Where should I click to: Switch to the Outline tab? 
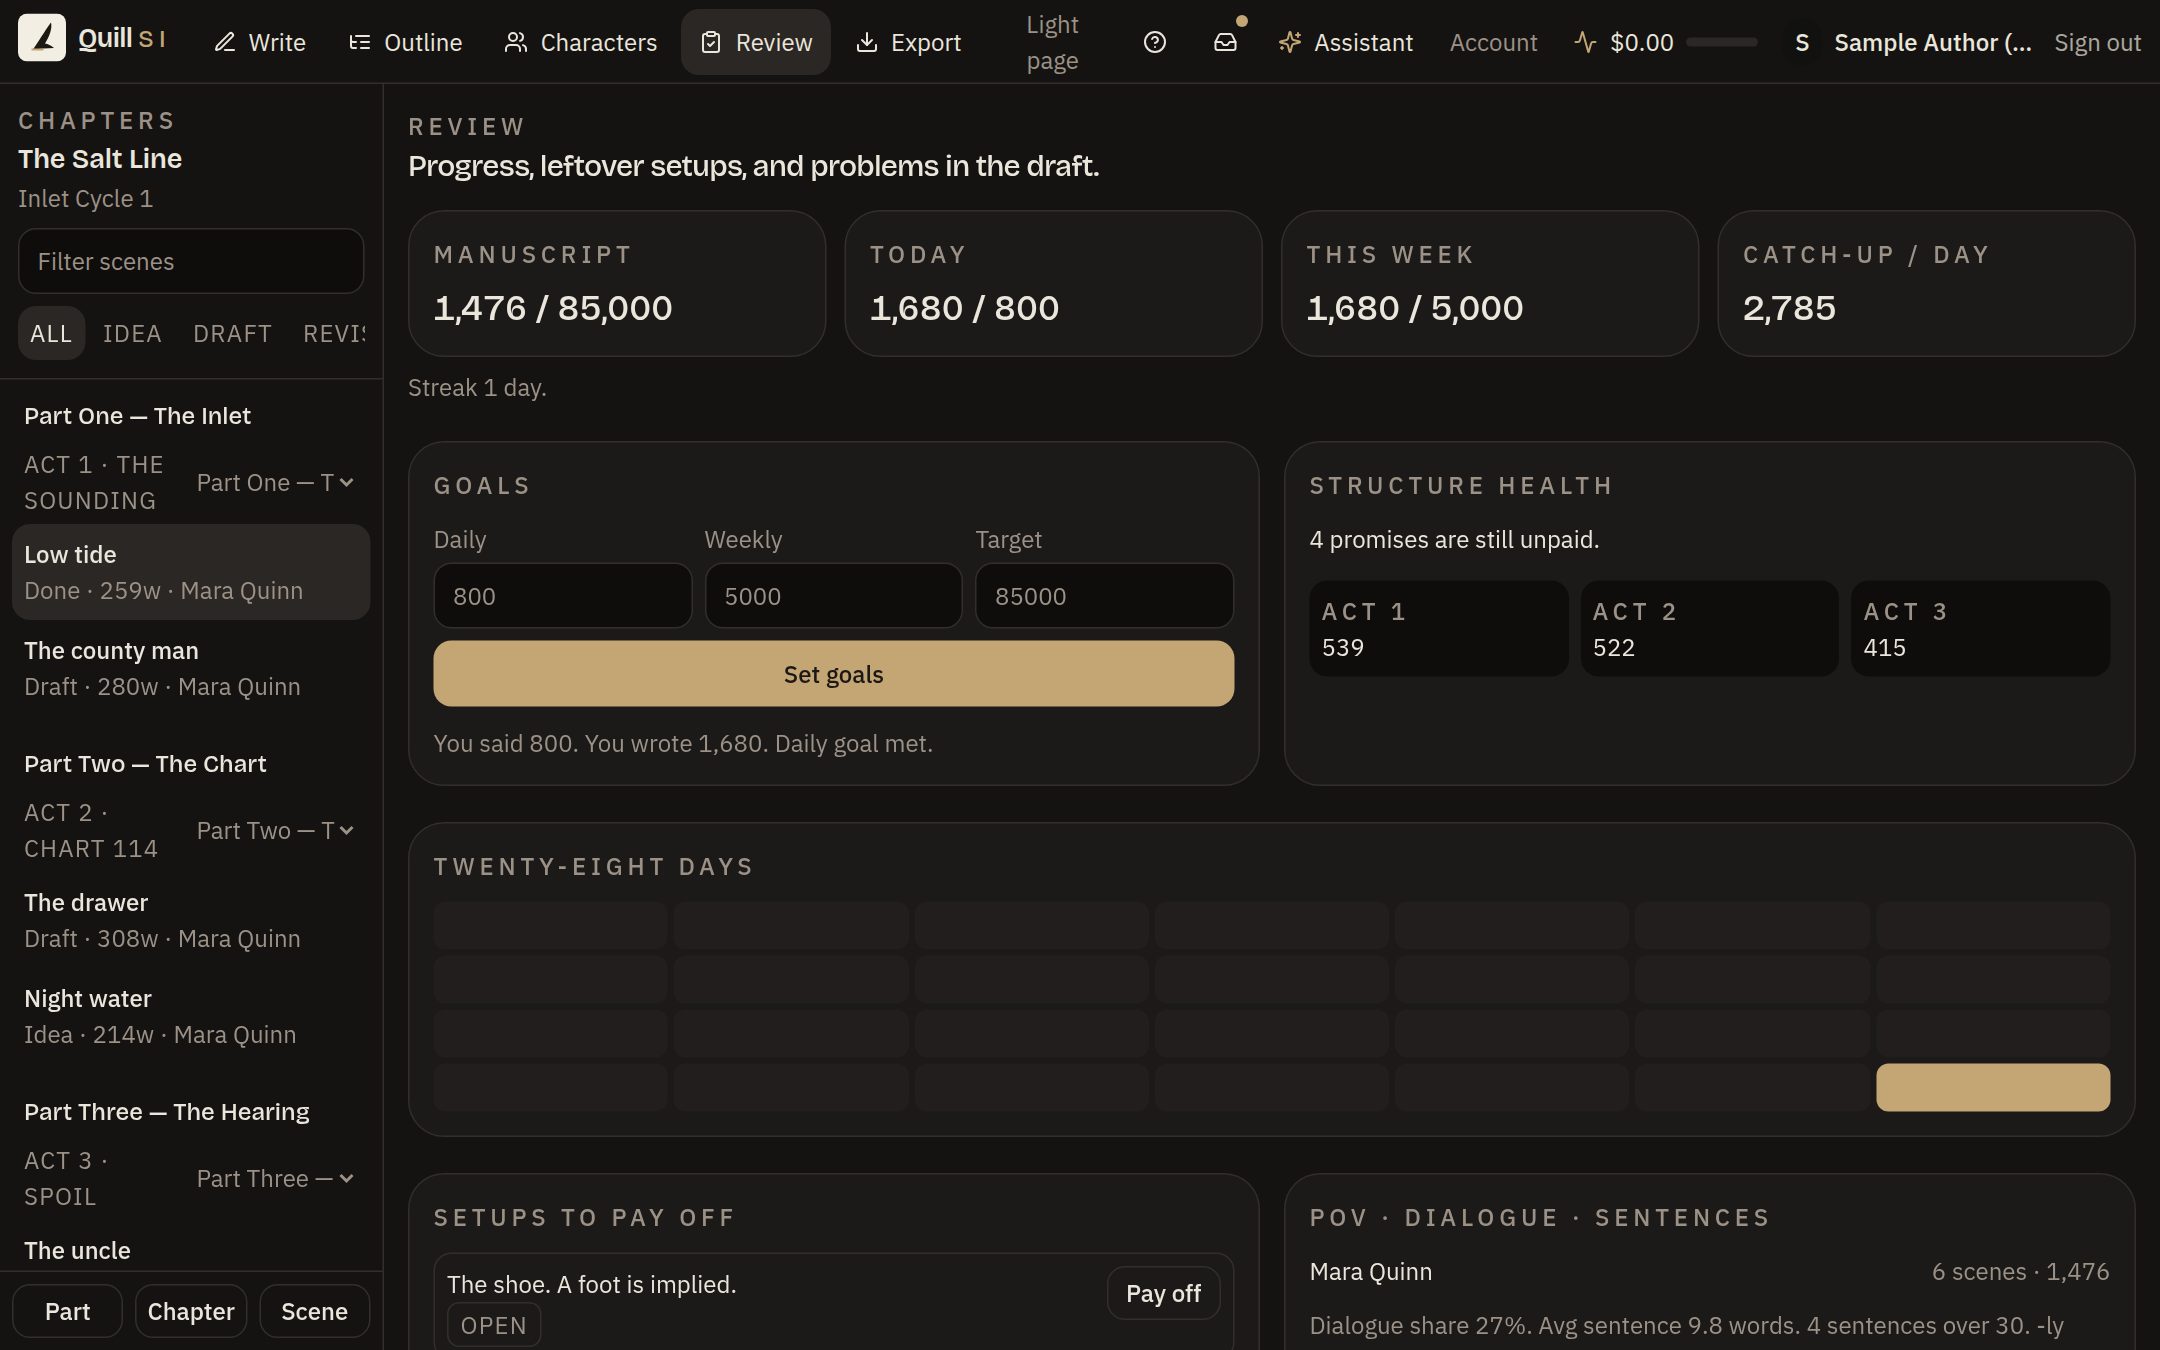click(405, 43)
